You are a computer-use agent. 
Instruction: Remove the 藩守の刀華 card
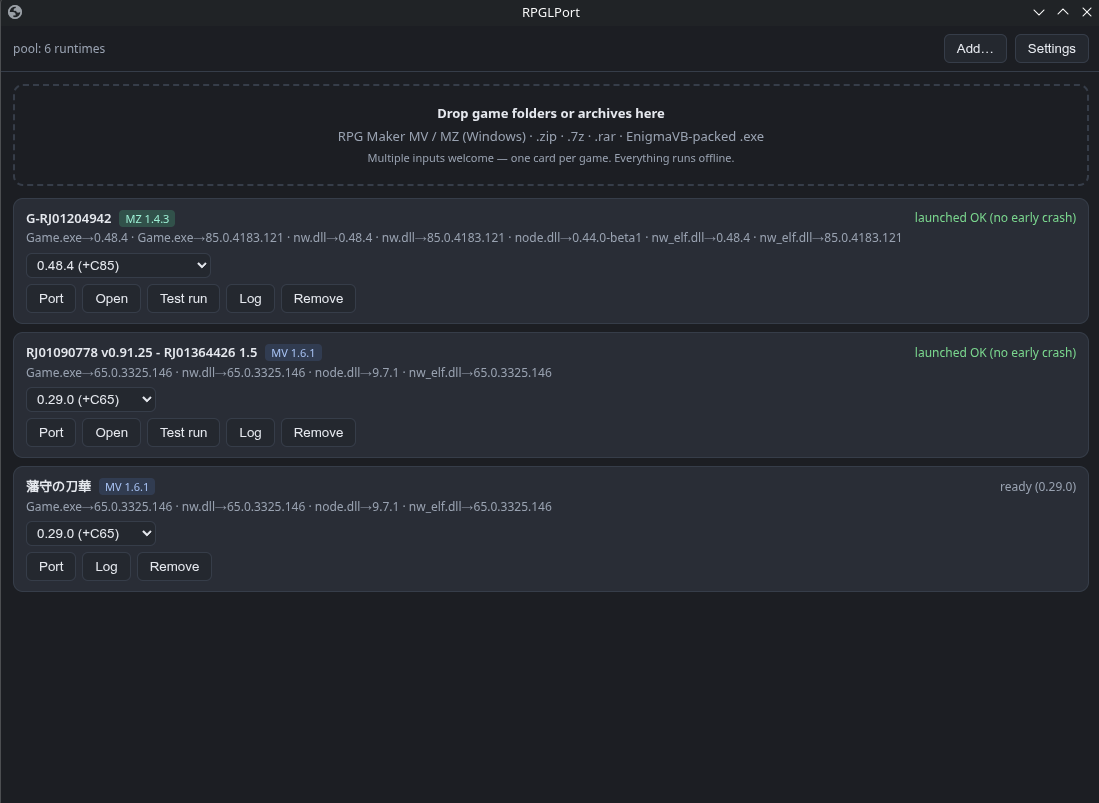click(x=175, y=566)
